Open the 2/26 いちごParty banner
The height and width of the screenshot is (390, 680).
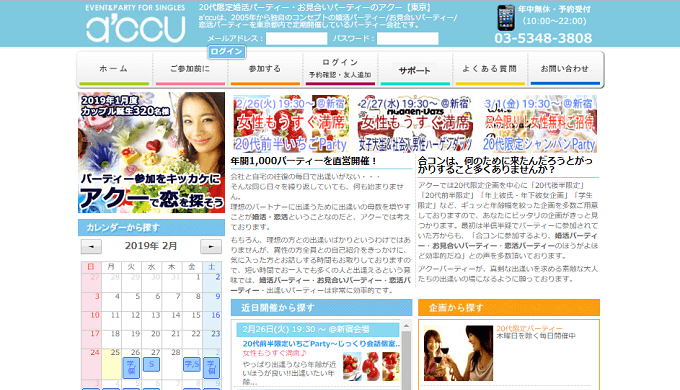[x=291, y=124]
